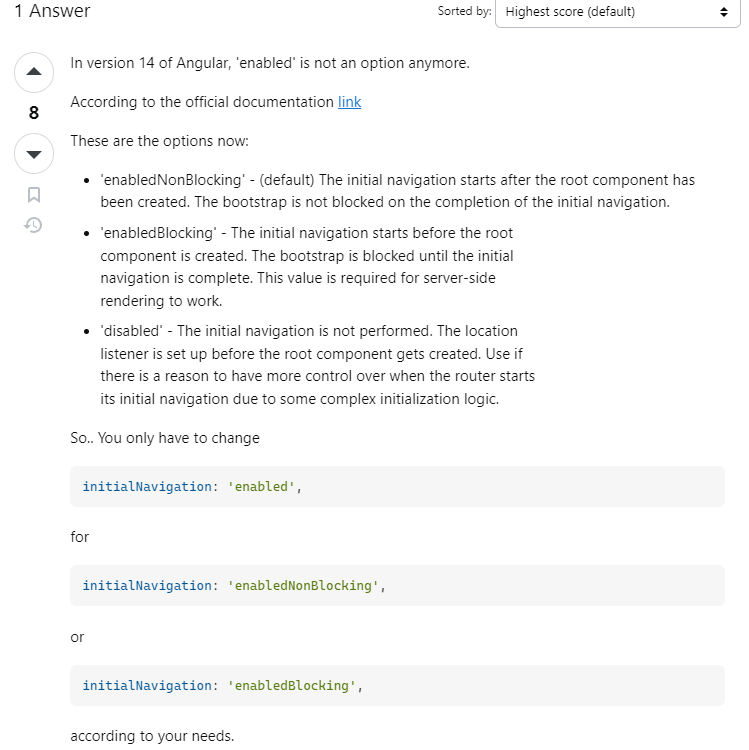This screenshot has width=749, height=750.
Task: Click the 'disabled' option bullet description
Action: click(318, 365)
